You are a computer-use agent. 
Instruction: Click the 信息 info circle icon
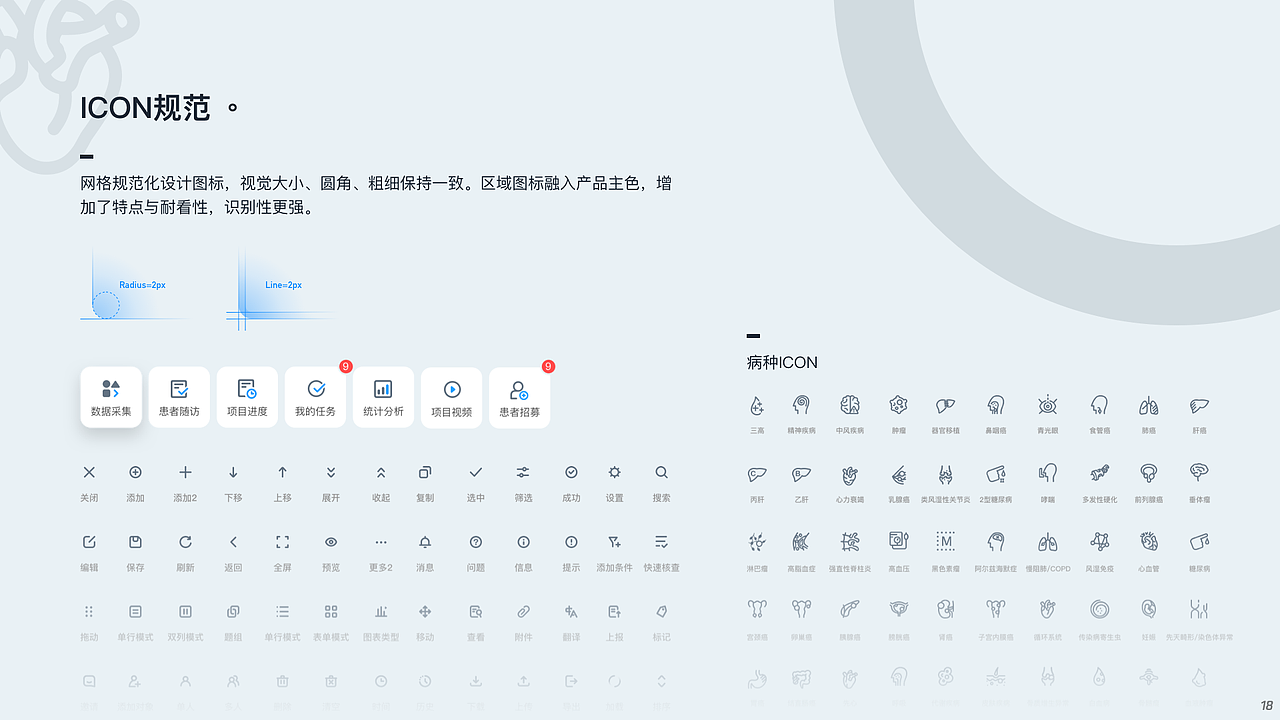coord(523,542)
